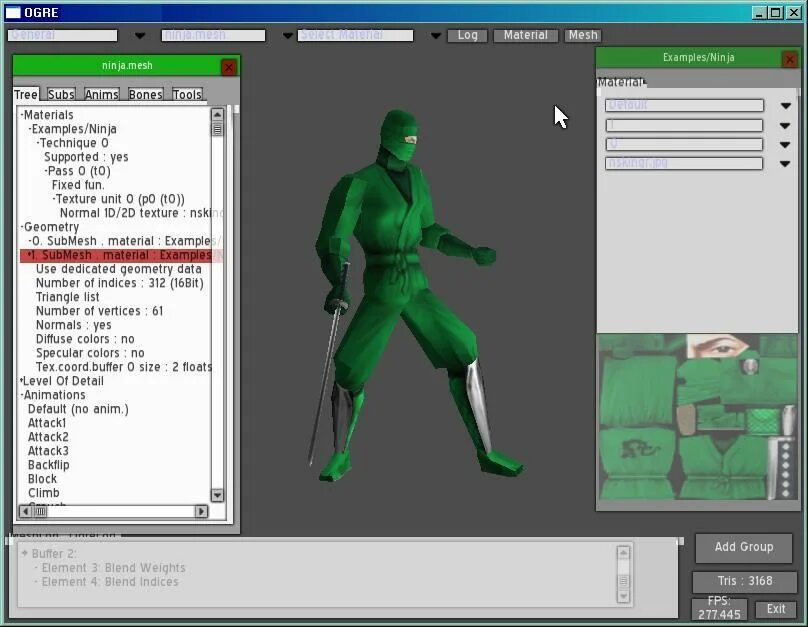Select the Climb animation

click(x=43, y=493)
